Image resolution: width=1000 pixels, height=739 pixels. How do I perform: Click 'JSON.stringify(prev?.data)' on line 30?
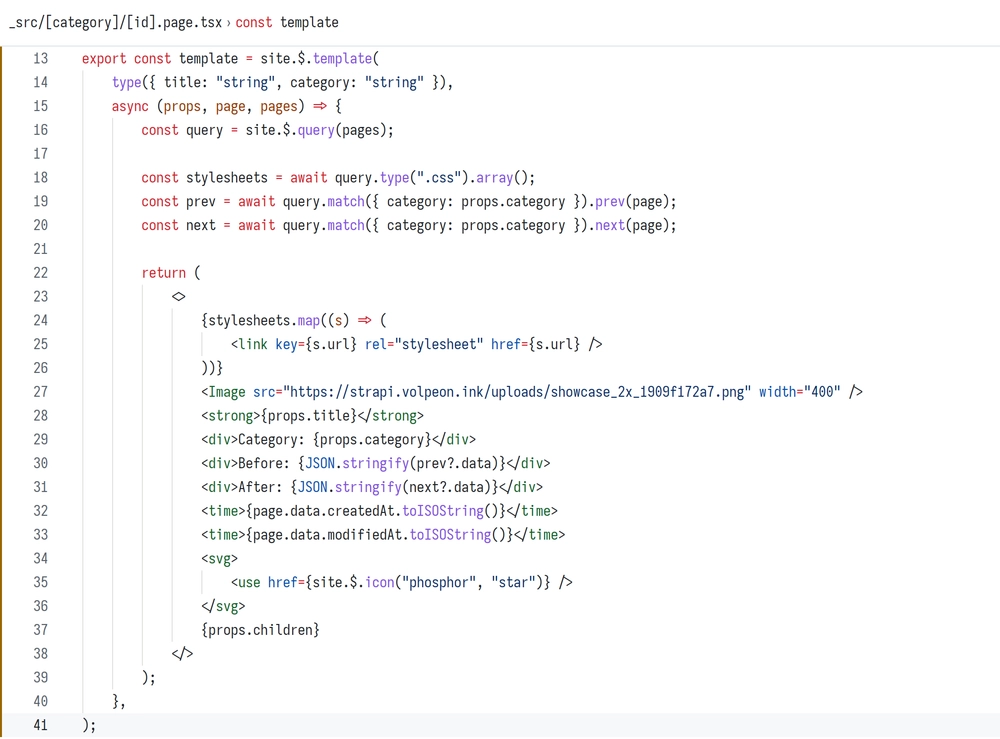click(402, 464)
